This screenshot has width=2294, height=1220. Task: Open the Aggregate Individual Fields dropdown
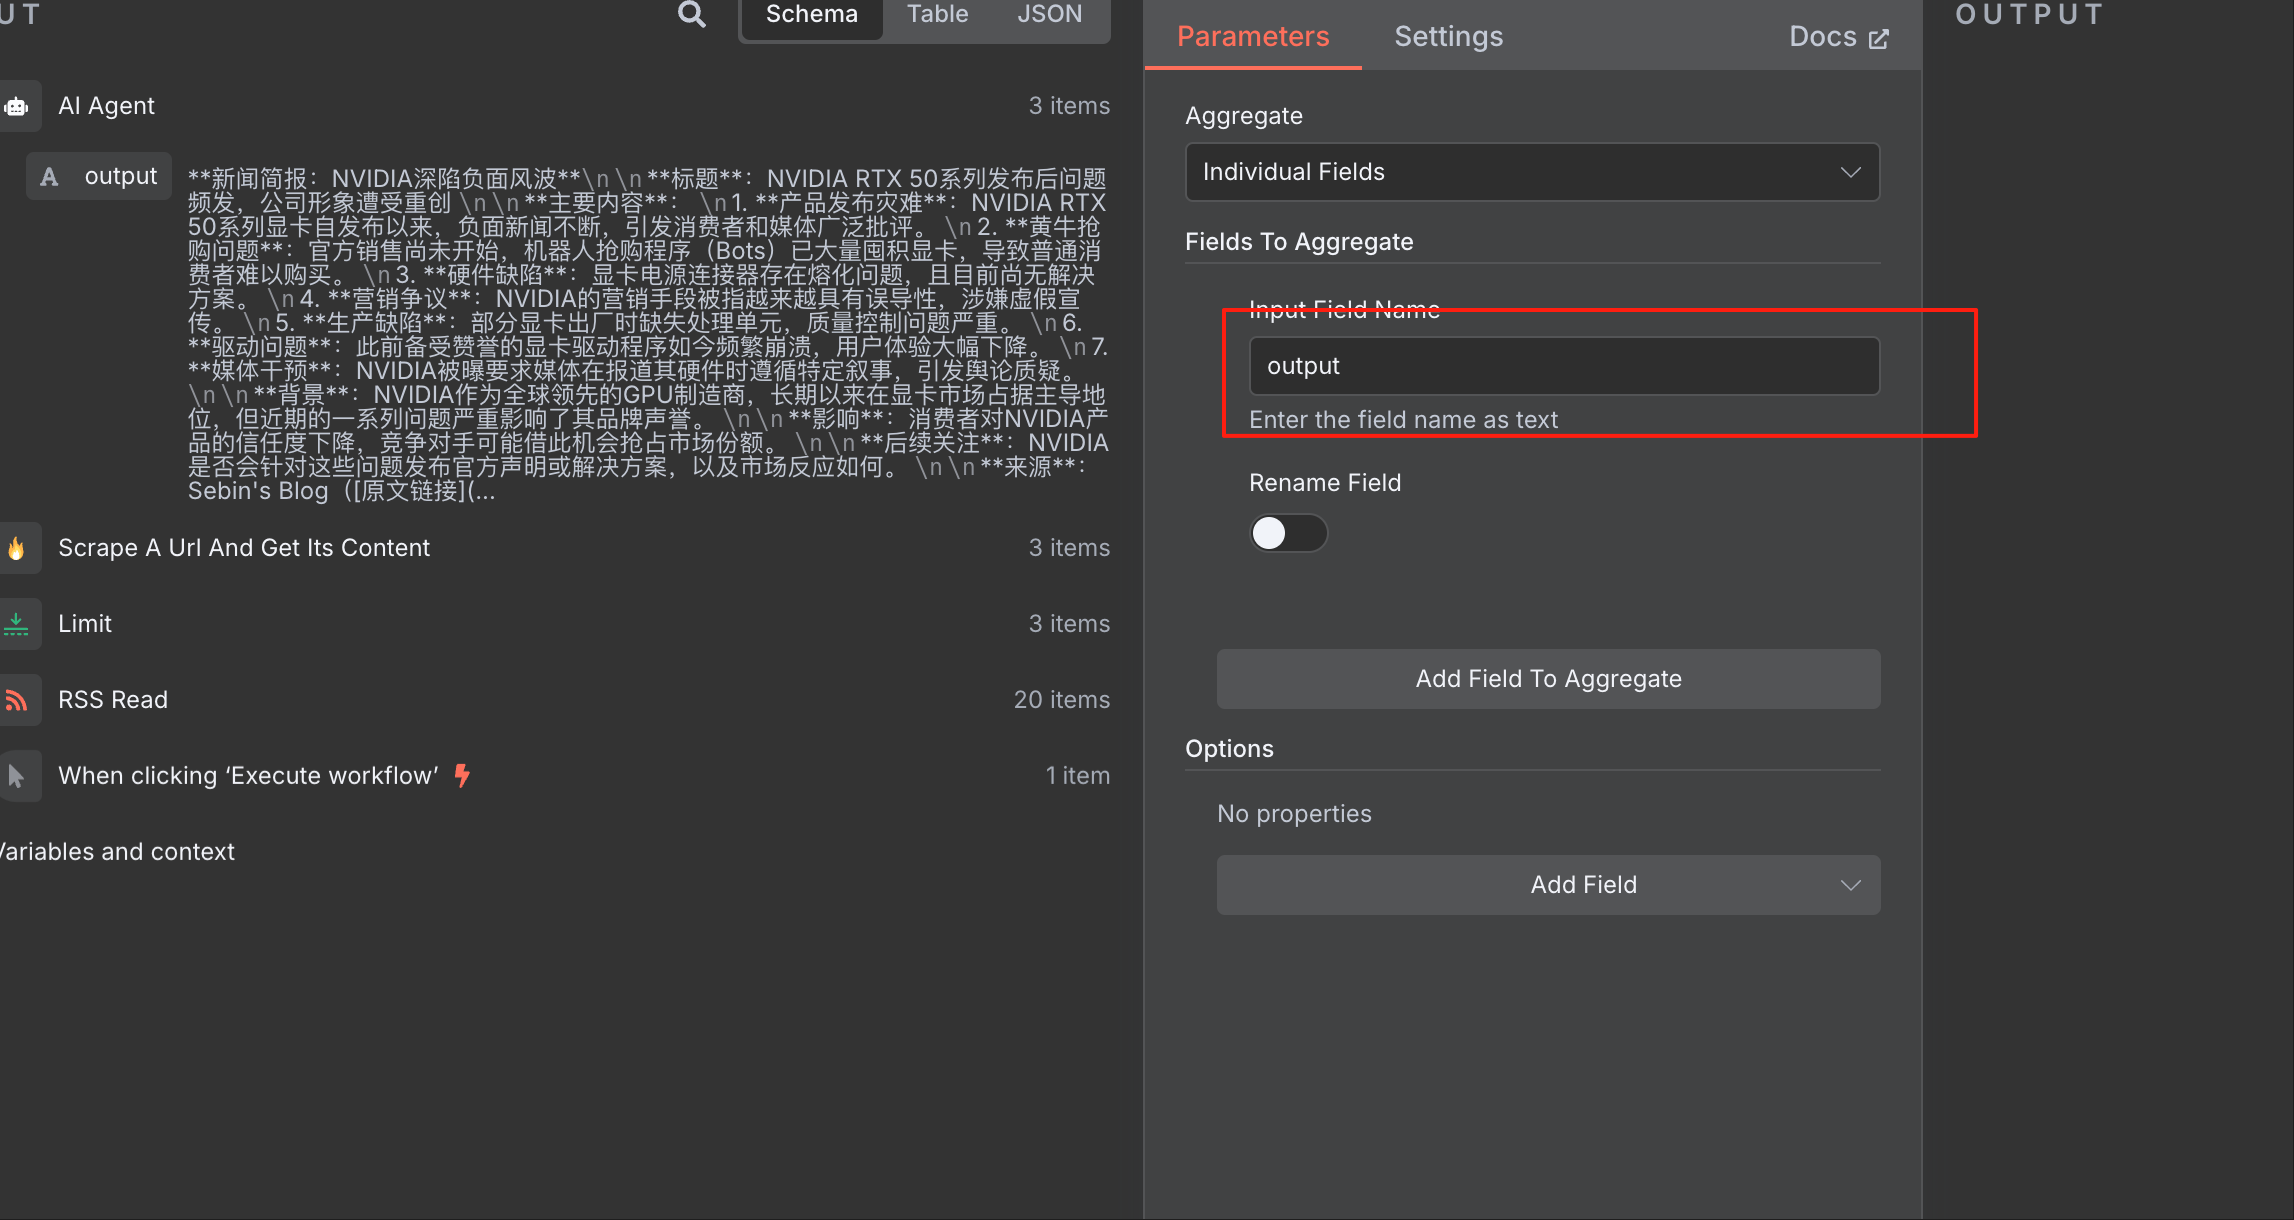tap(1531, 172)
